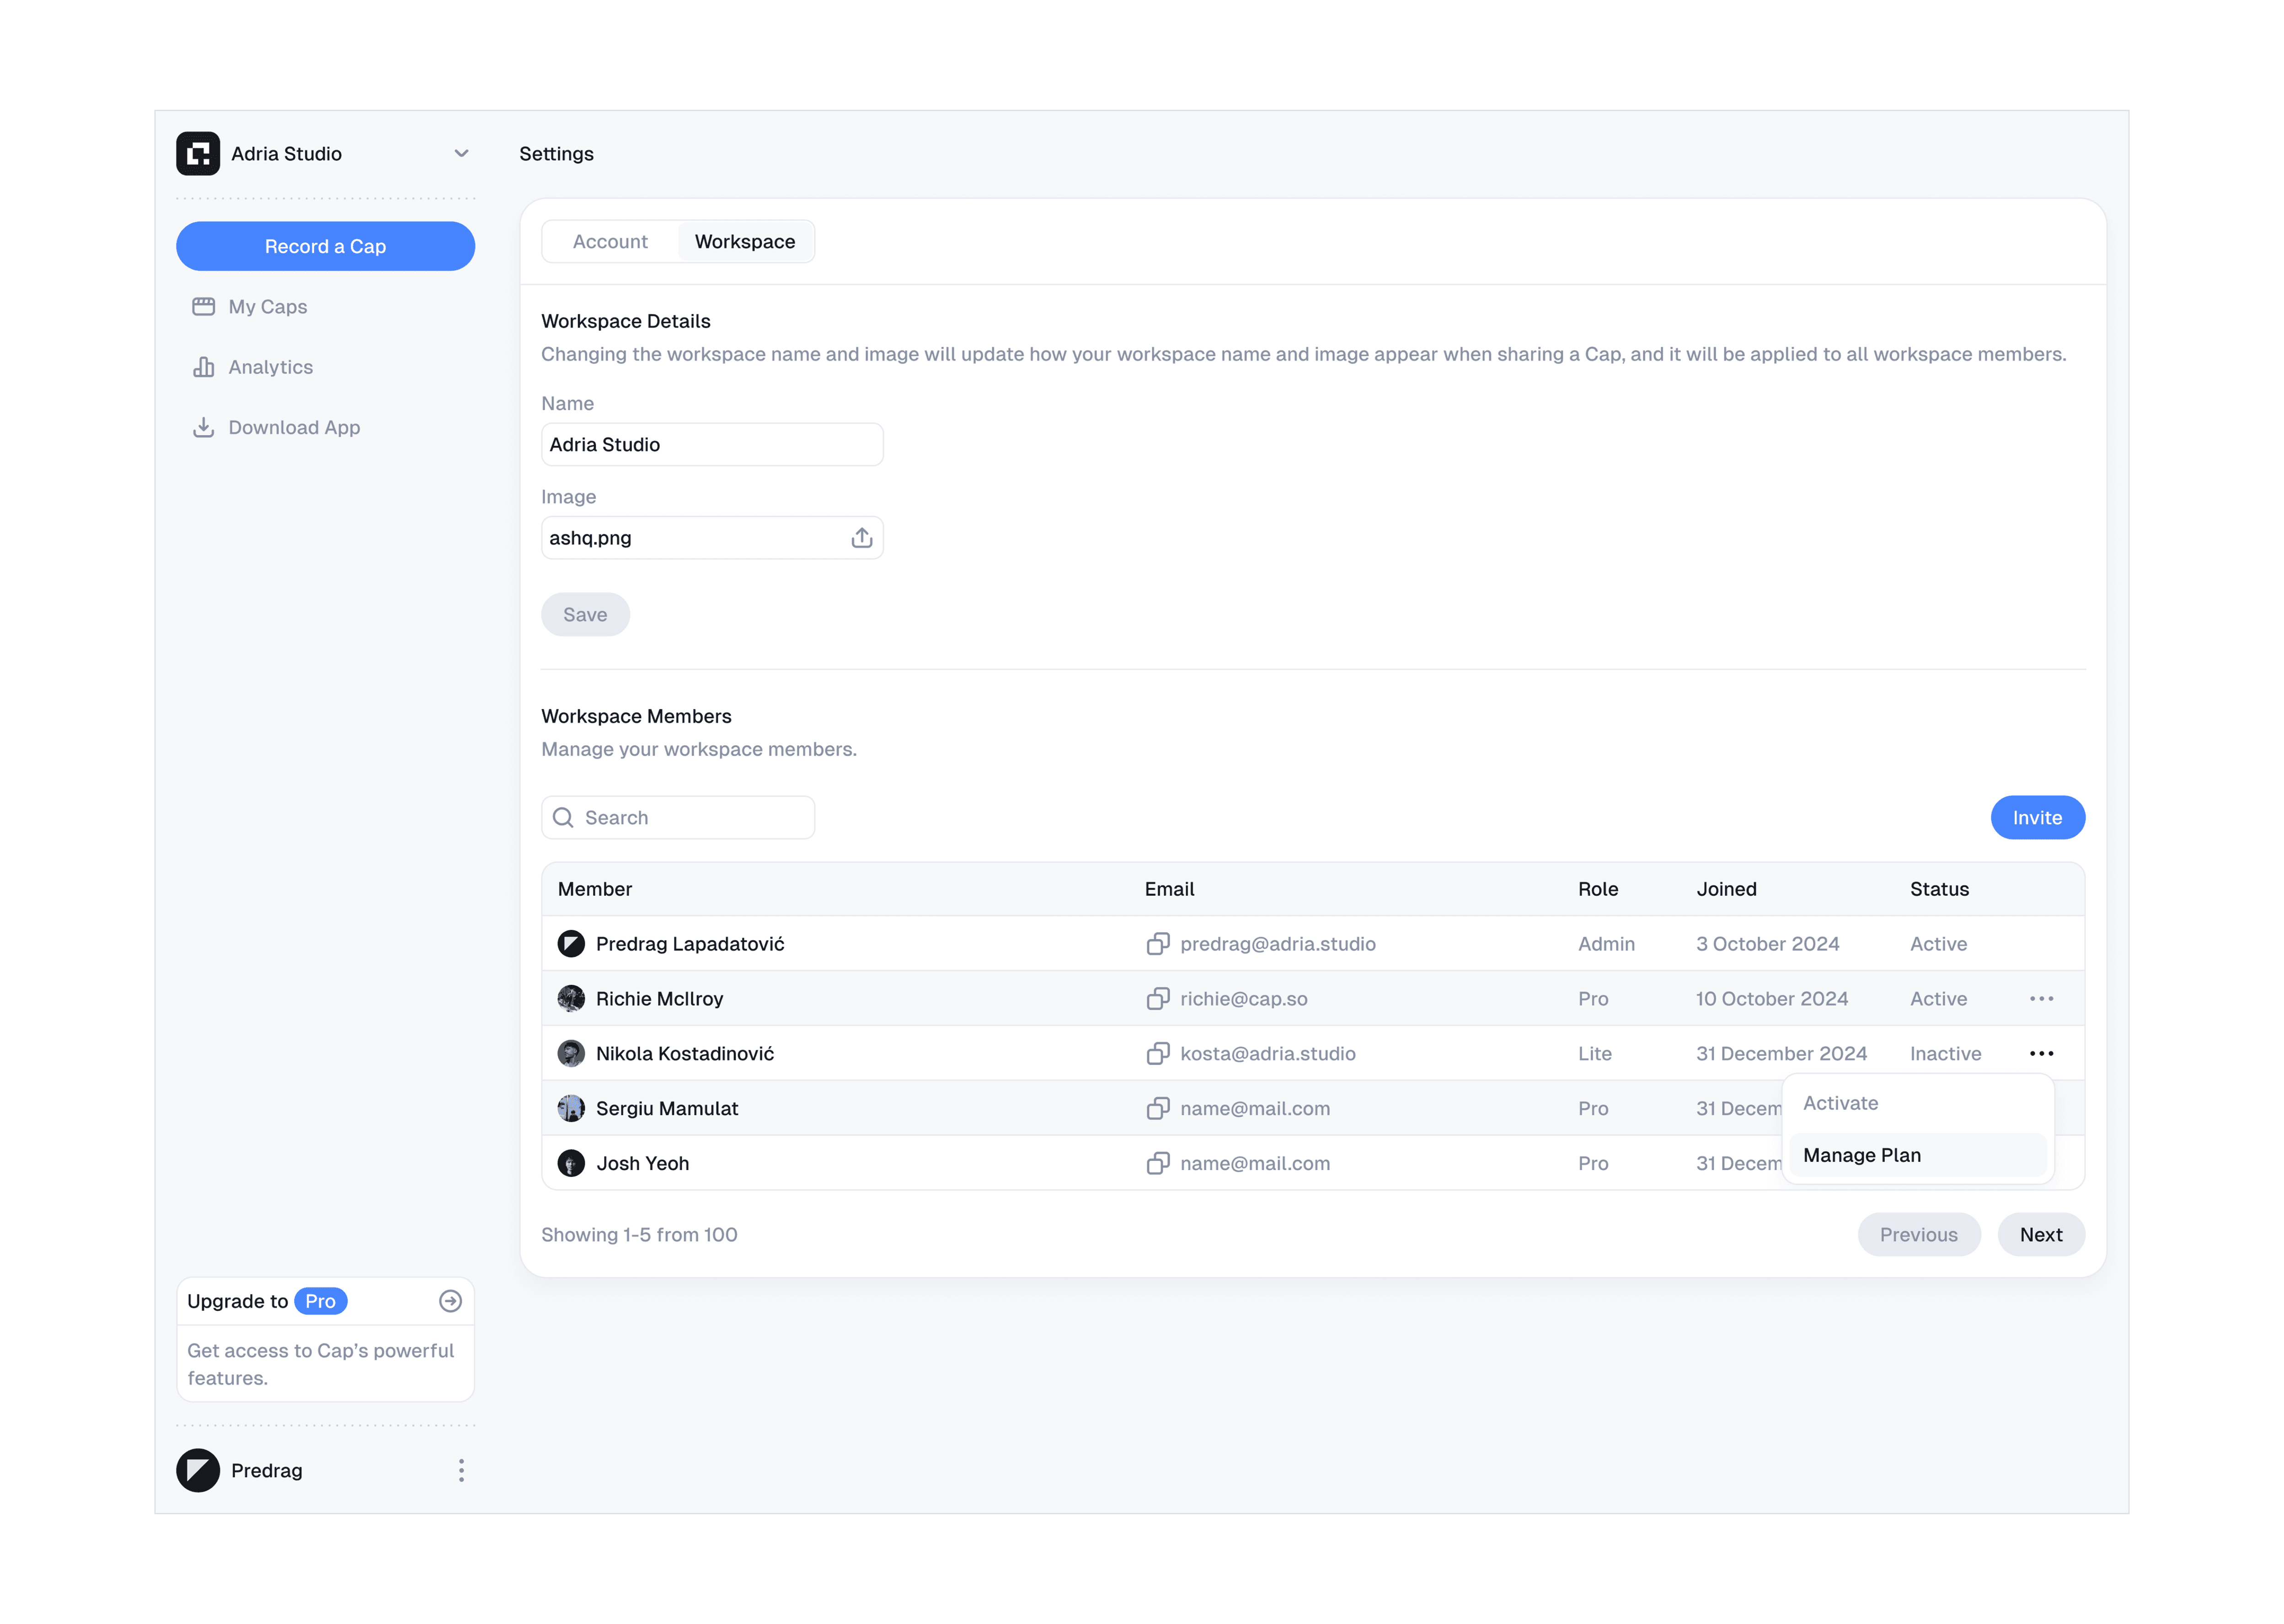
Task: Click the Analytics chart icon
Action: point(203,367)
